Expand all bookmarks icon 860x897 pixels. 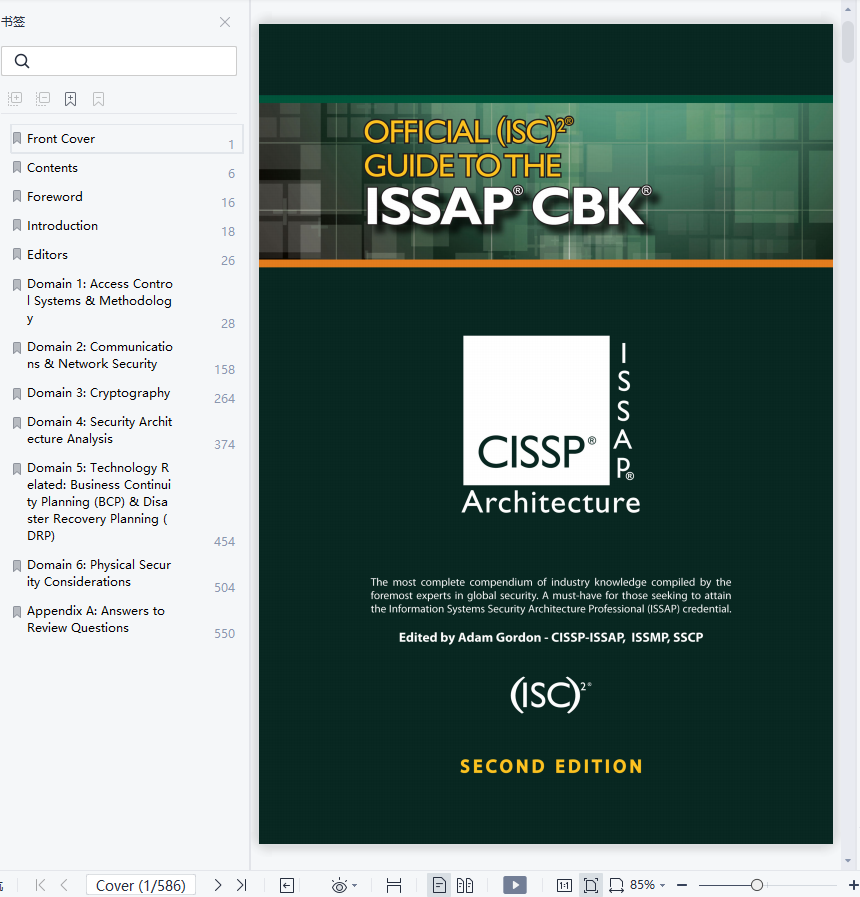15,98
